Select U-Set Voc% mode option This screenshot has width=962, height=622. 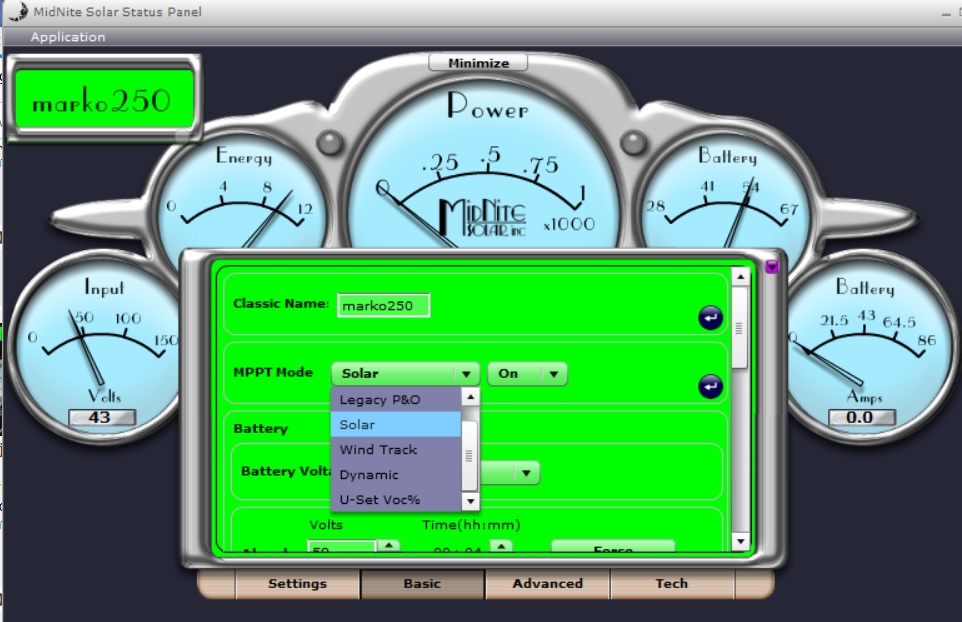click(x=395, y=500)
